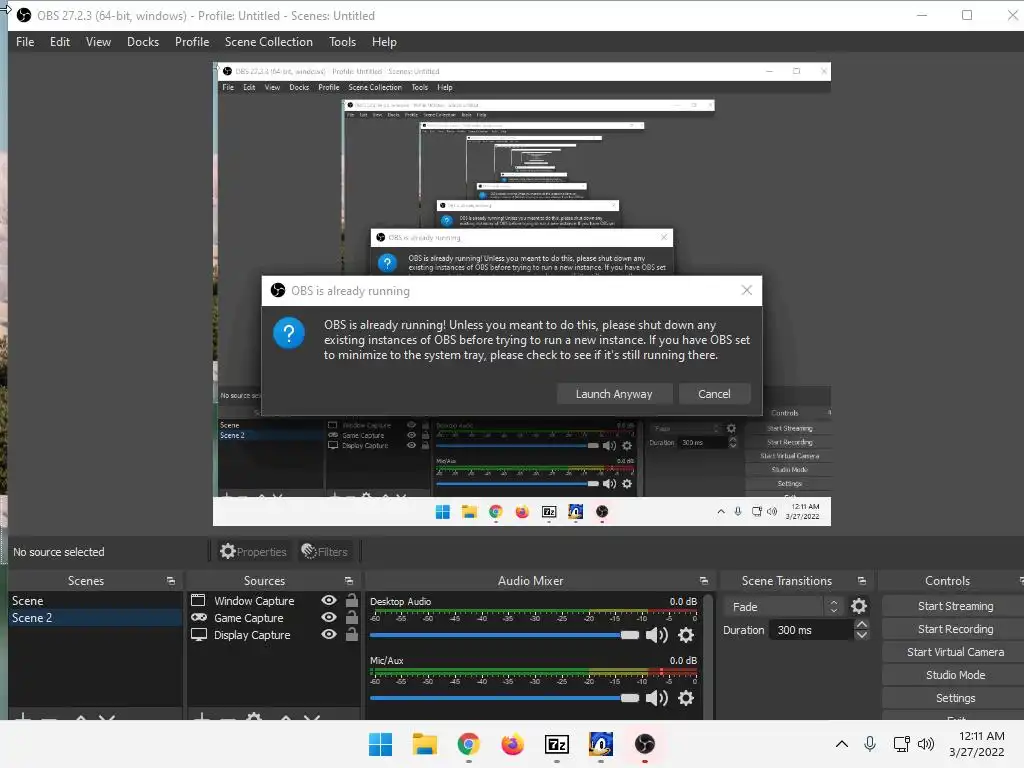This screenshot has height=768, width=1024.
Task: Open the Docks menu
Action: [x=143, y=42]
